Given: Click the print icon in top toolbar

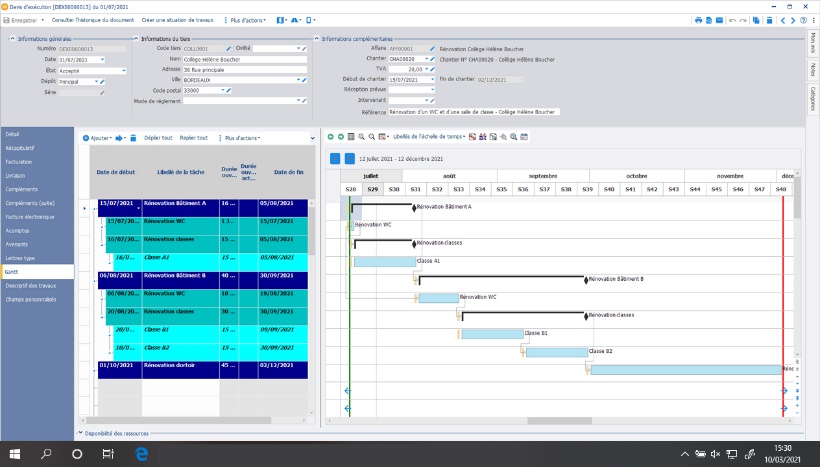Looking at the screenshot, I should [x=698, y=20].
